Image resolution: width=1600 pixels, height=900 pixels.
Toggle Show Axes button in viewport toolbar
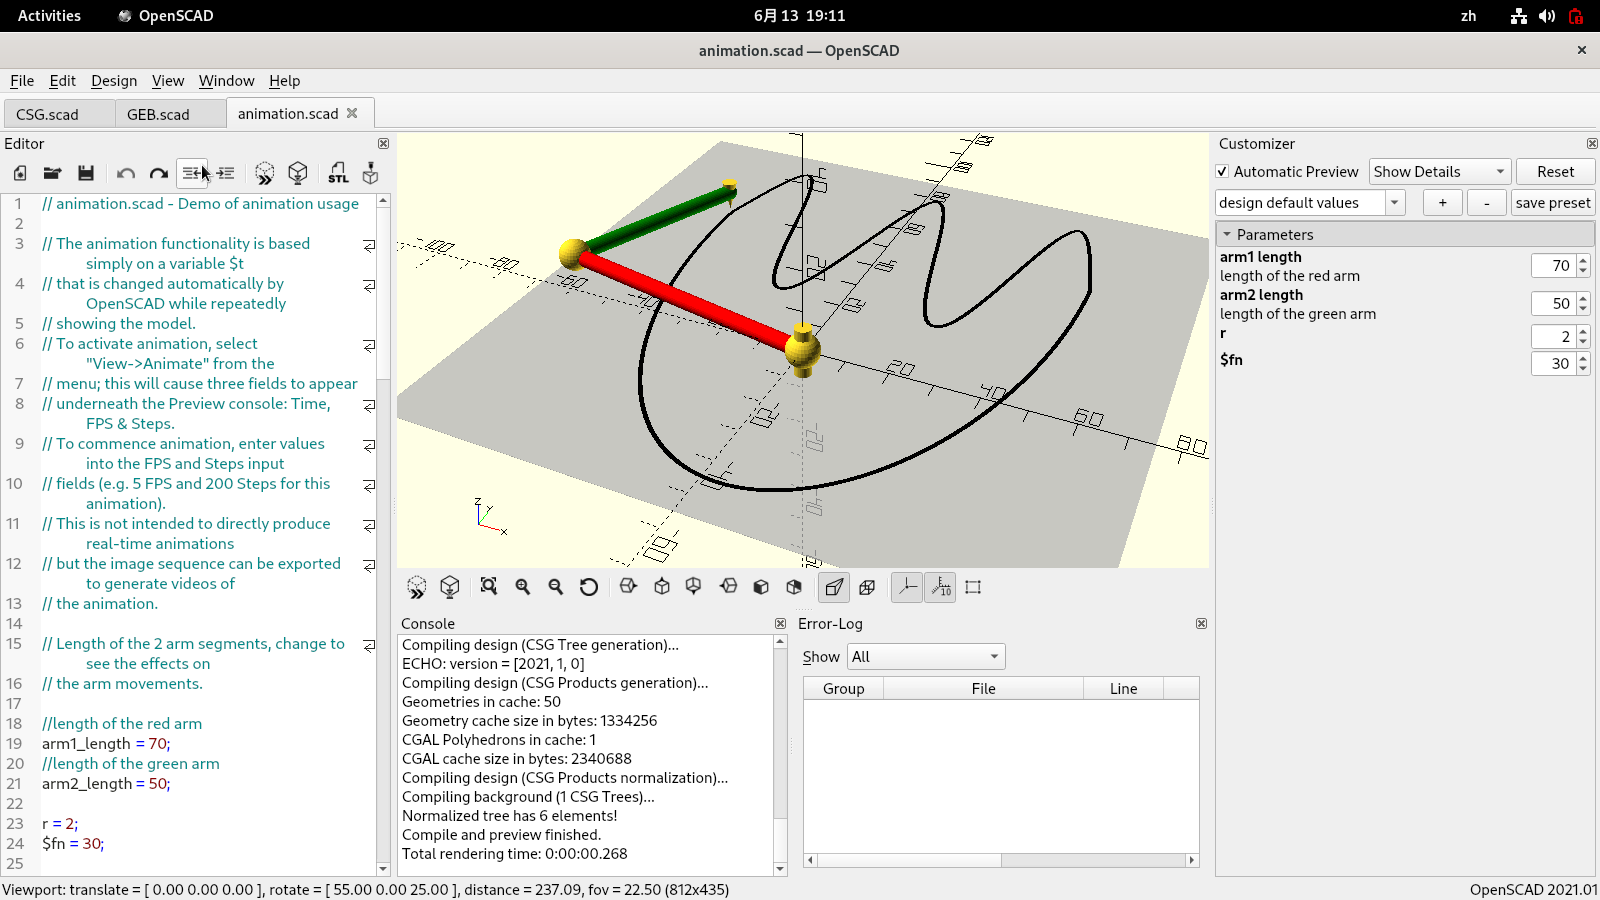tap(907, 587)
